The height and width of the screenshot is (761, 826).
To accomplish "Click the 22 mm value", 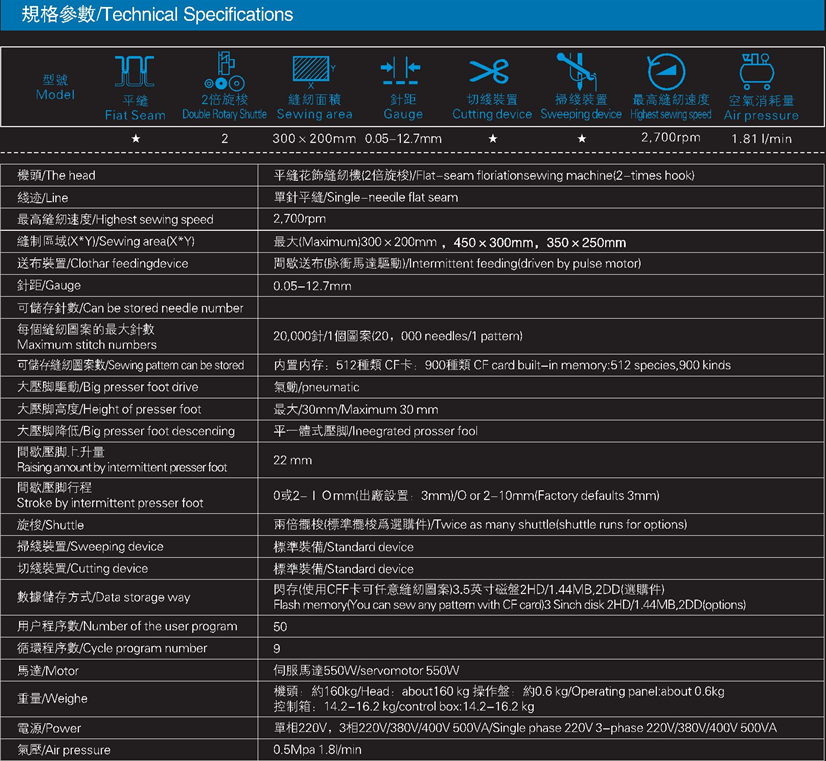I will [292, 460].
